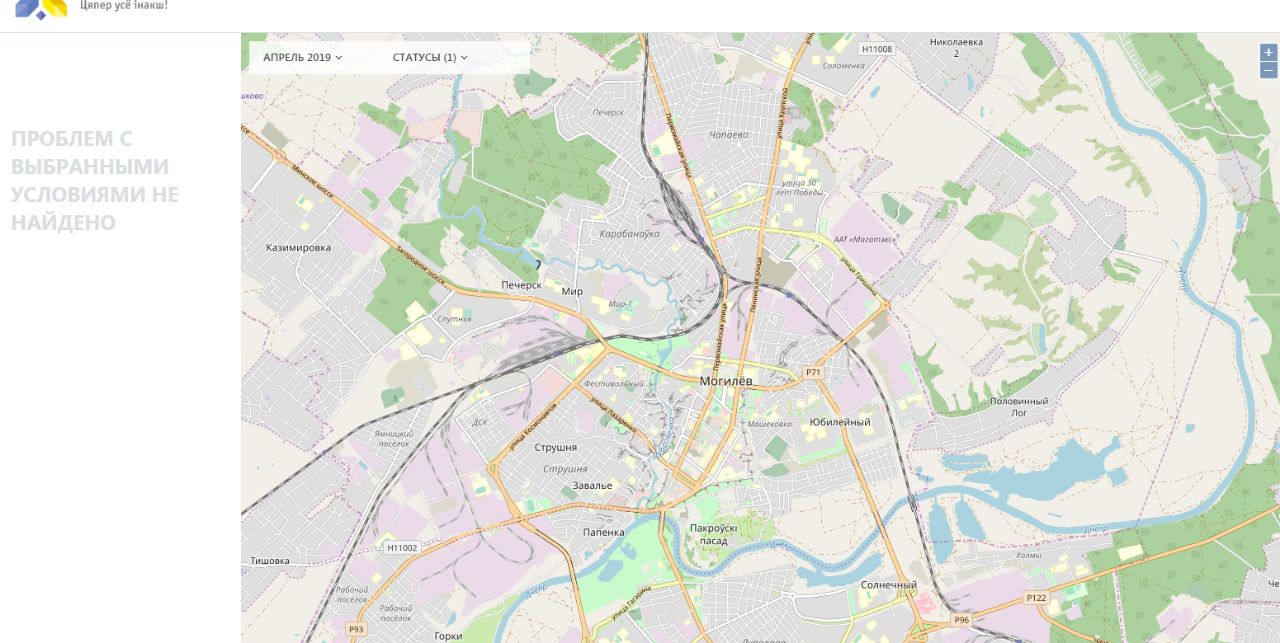Click the Мир-1 map label
Image resolution: width=1280 pixels, height=643 pixels.
tap(620, 303)
